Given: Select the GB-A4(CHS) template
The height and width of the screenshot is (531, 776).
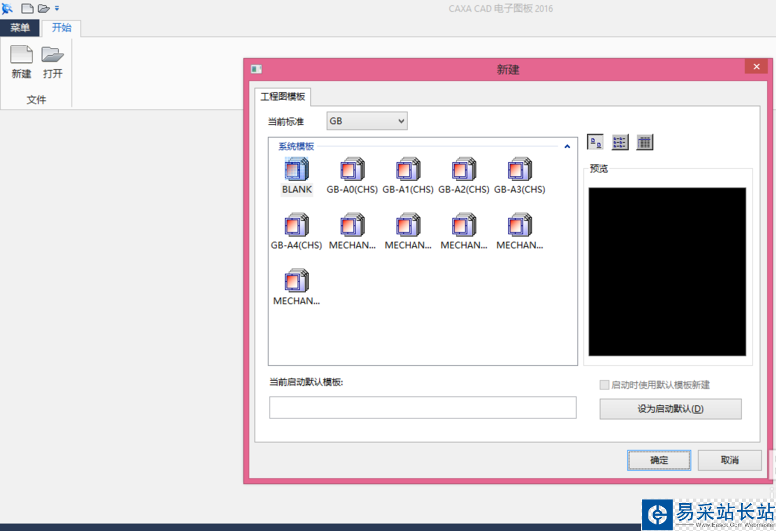Looking at the screenshot, I should point(296,232).
